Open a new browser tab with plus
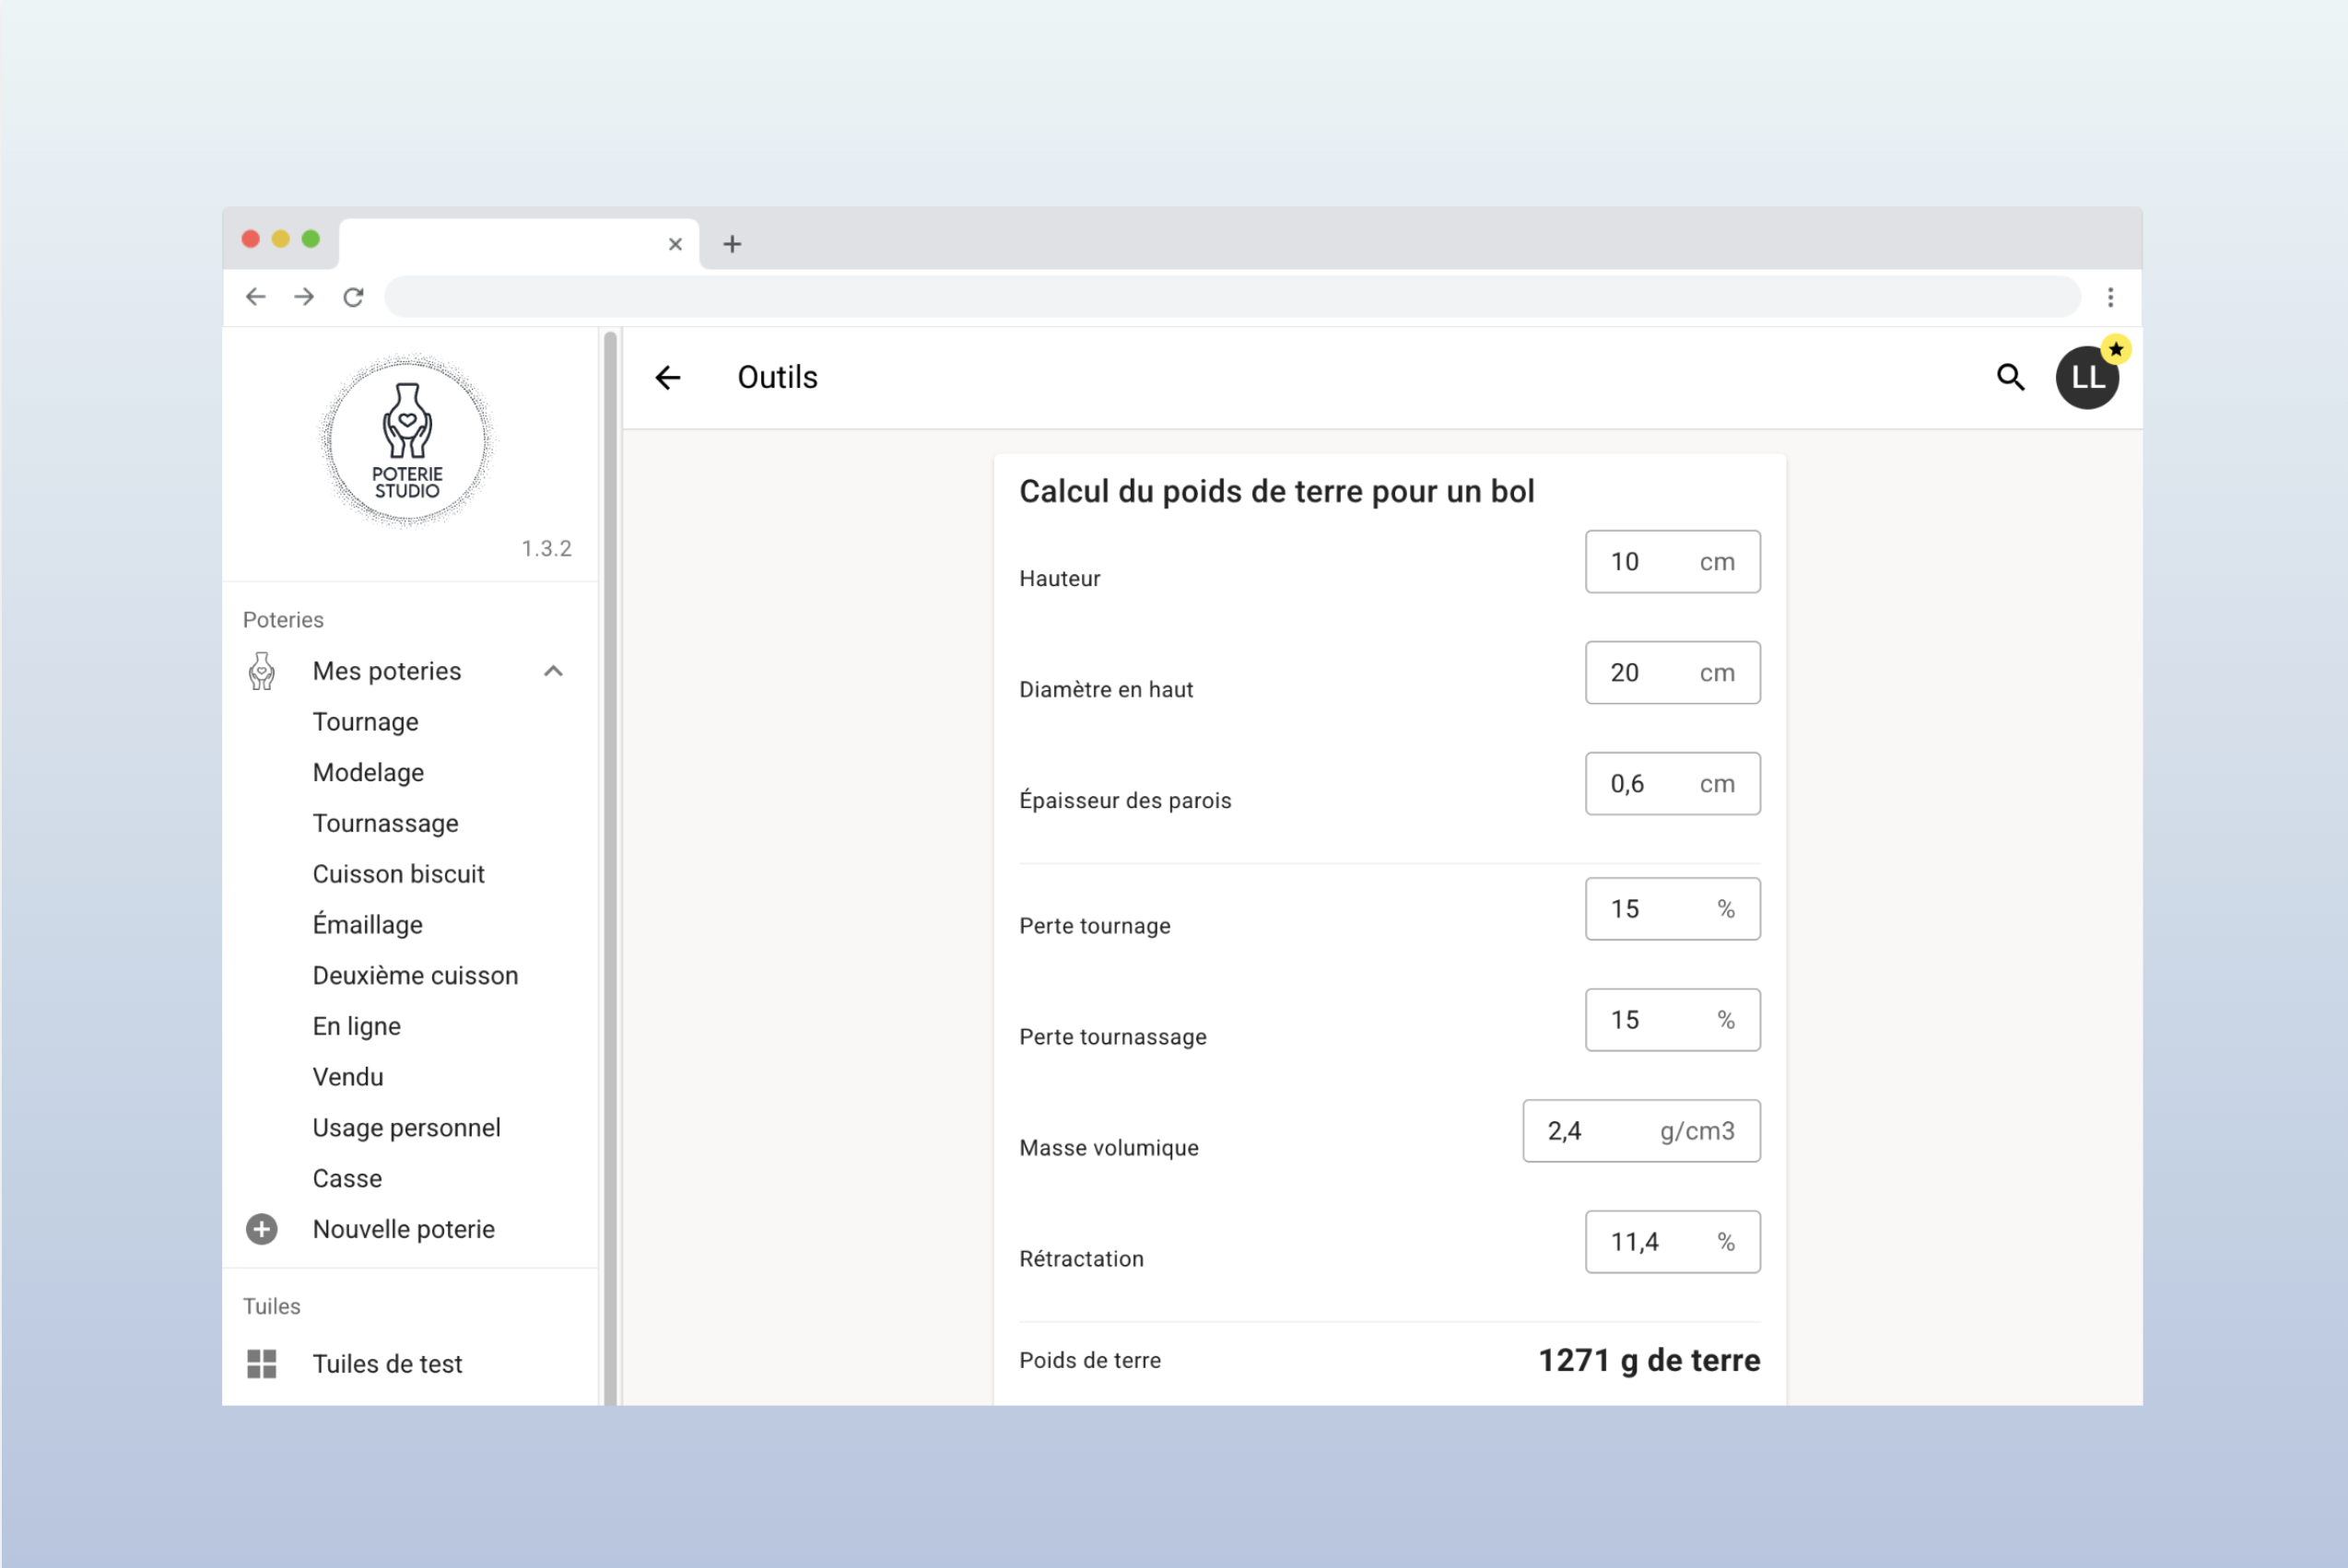The image size is (2348, 1568). point(732,244)
